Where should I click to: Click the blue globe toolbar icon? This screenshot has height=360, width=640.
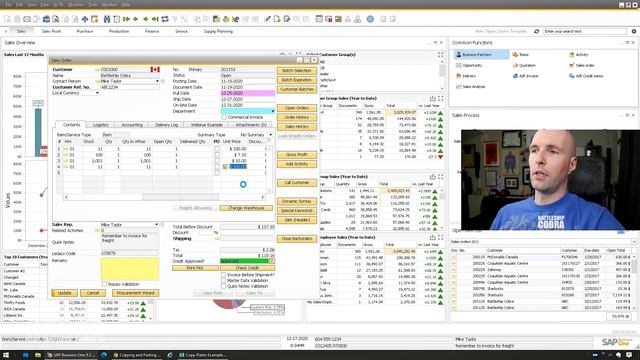[x=370, y=19]
